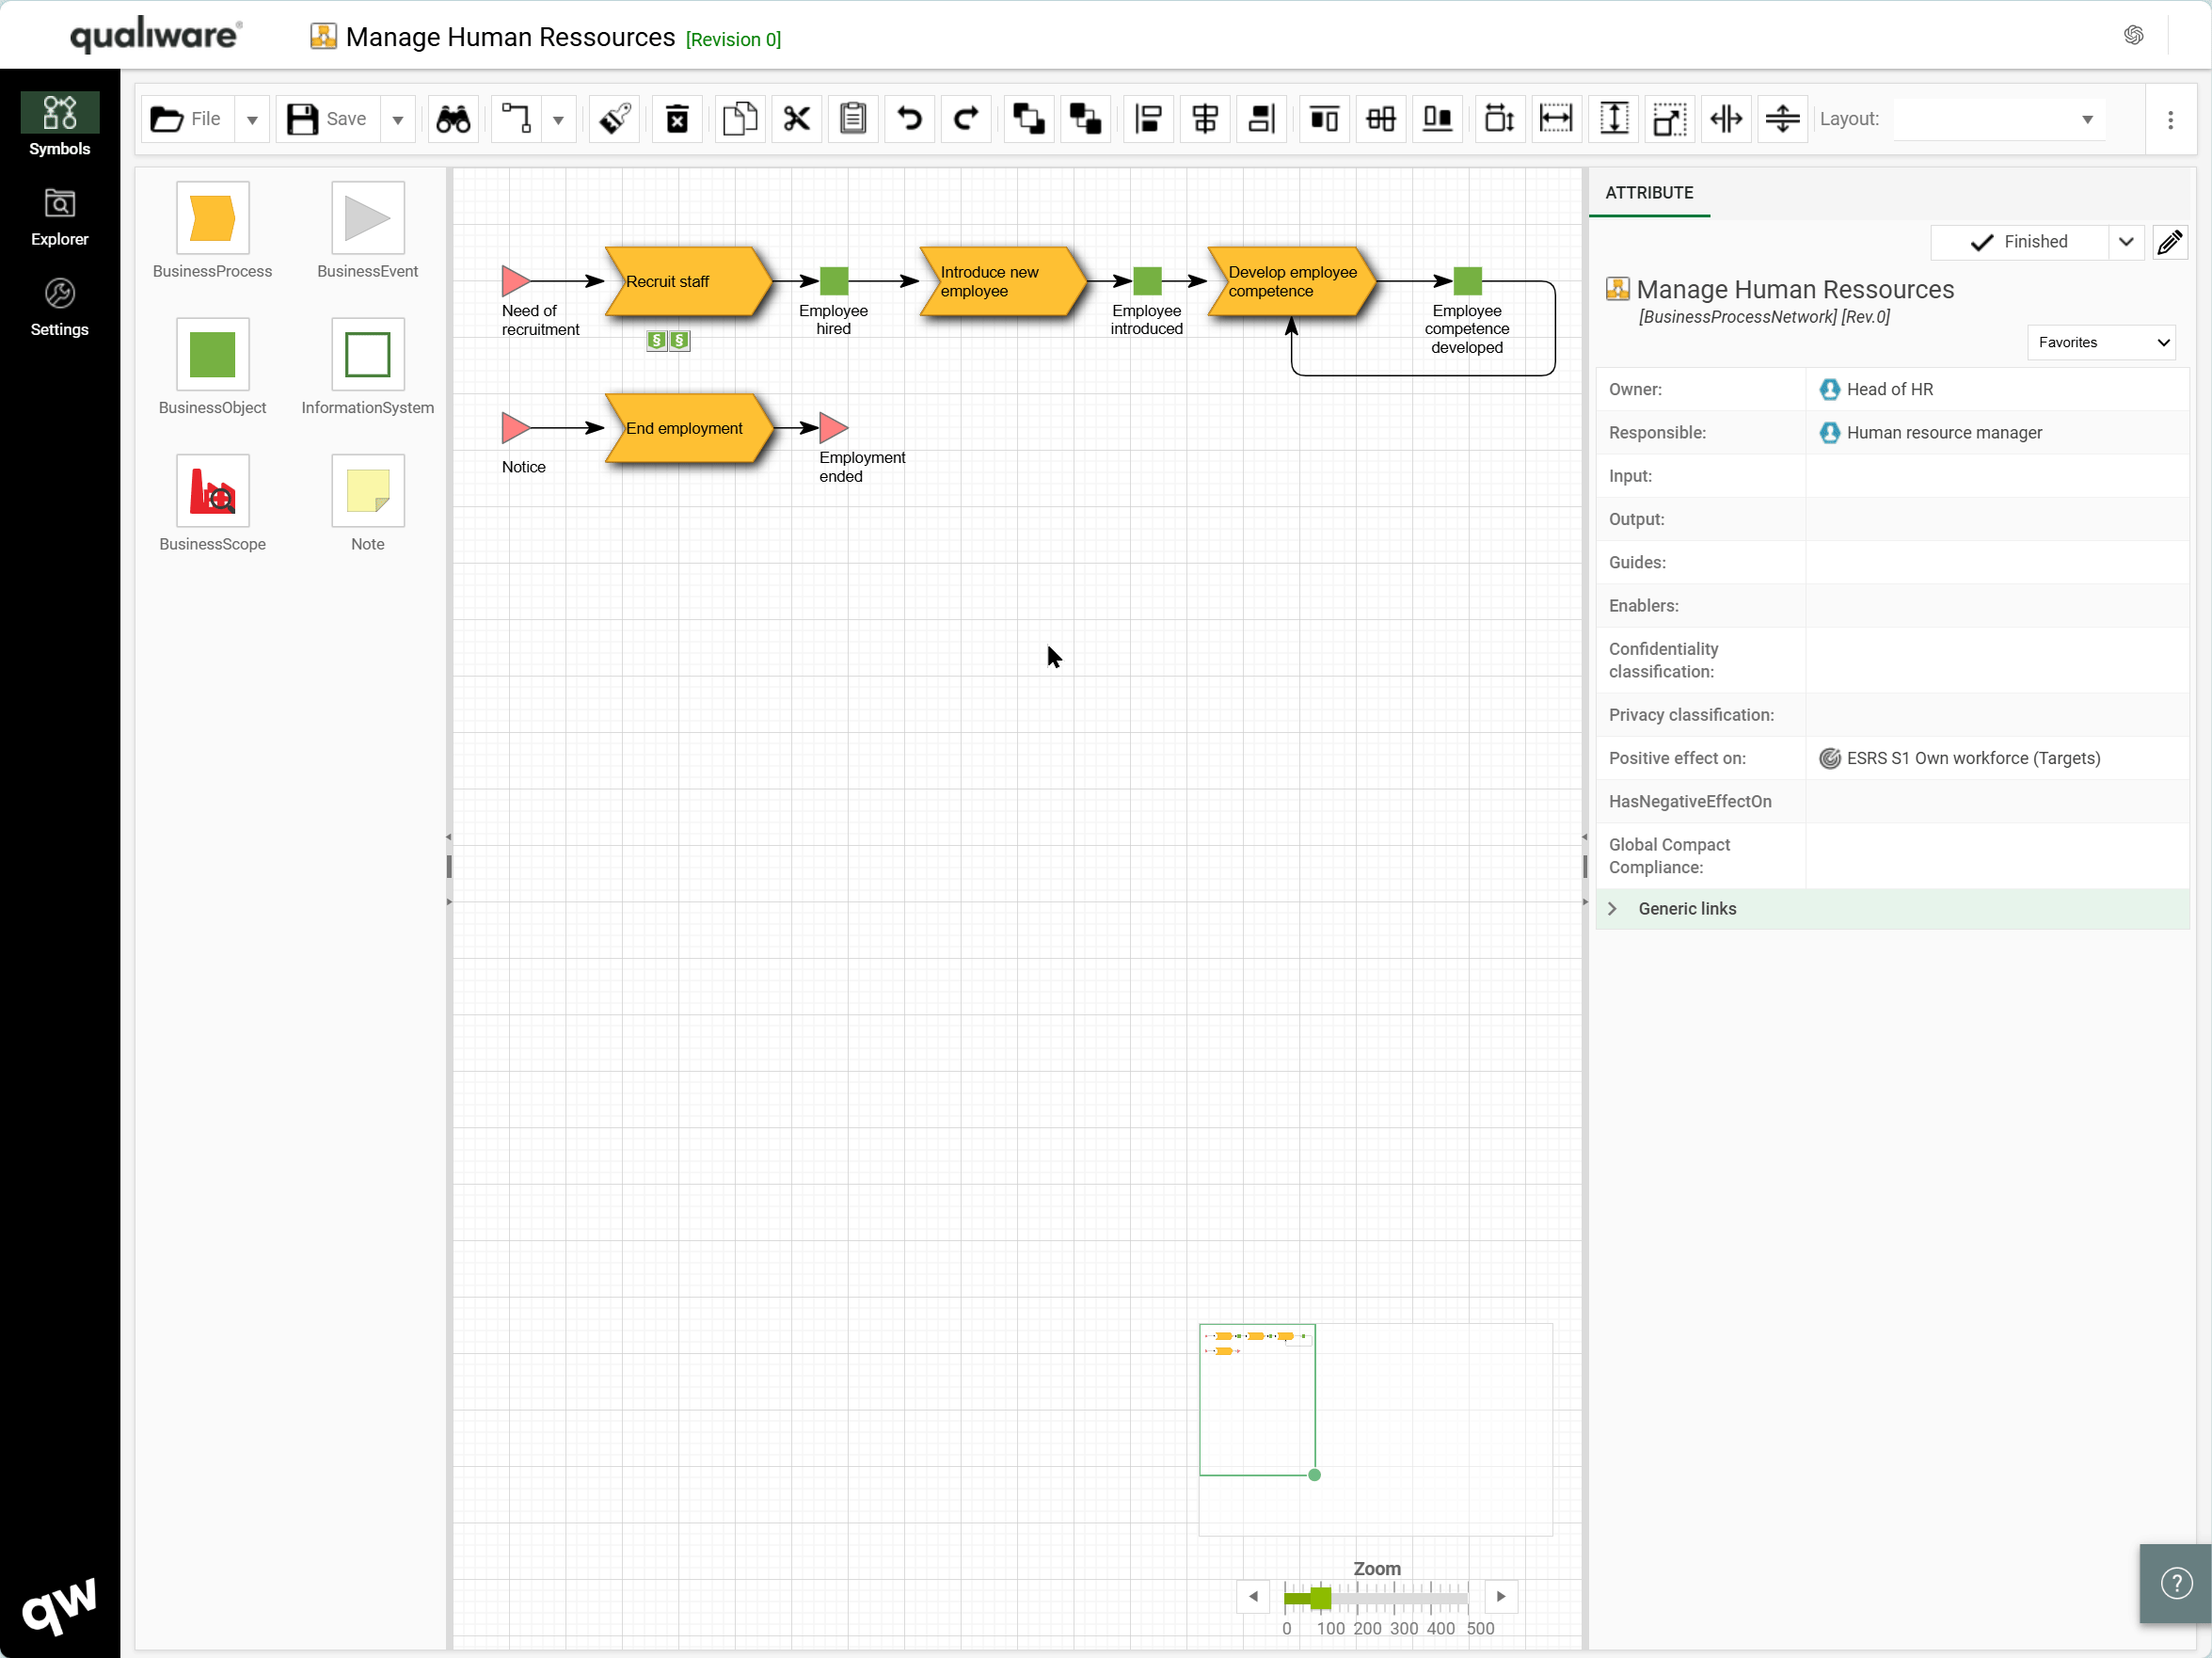
Task: Open the Settings sidebar tab
Action: (60, 307)
